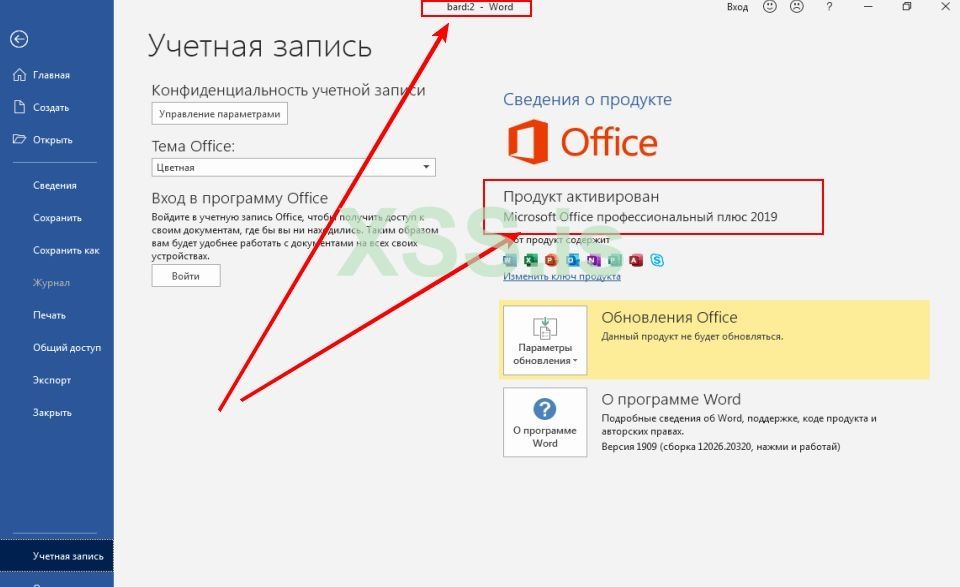Open the Открыть section
Image resolution: width=960 pixels, height=587 pixels.
coord(53,140)
